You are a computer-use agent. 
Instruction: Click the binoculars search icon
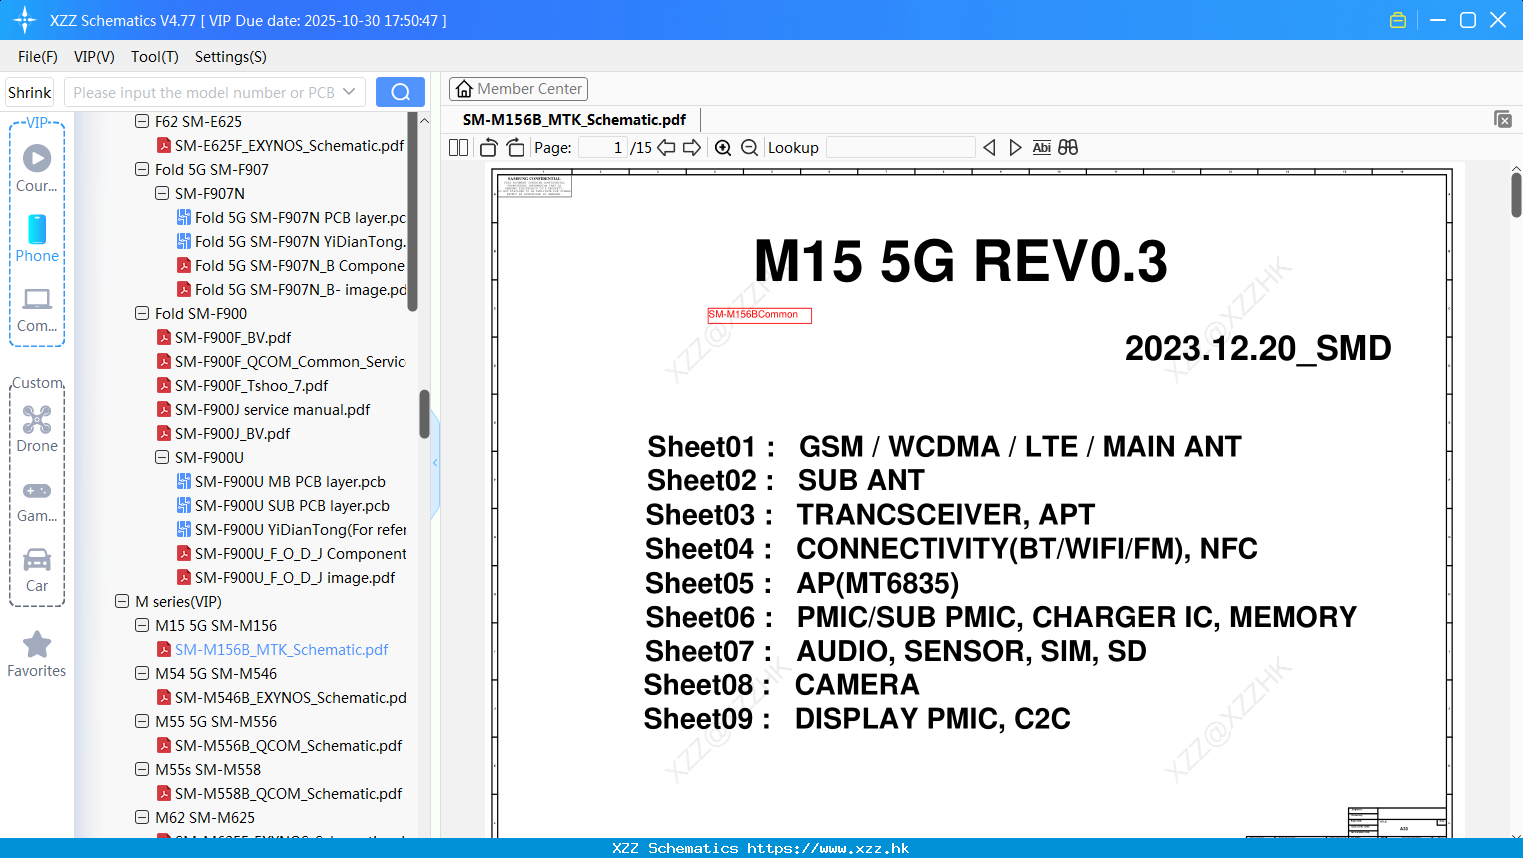(1068, 148)
